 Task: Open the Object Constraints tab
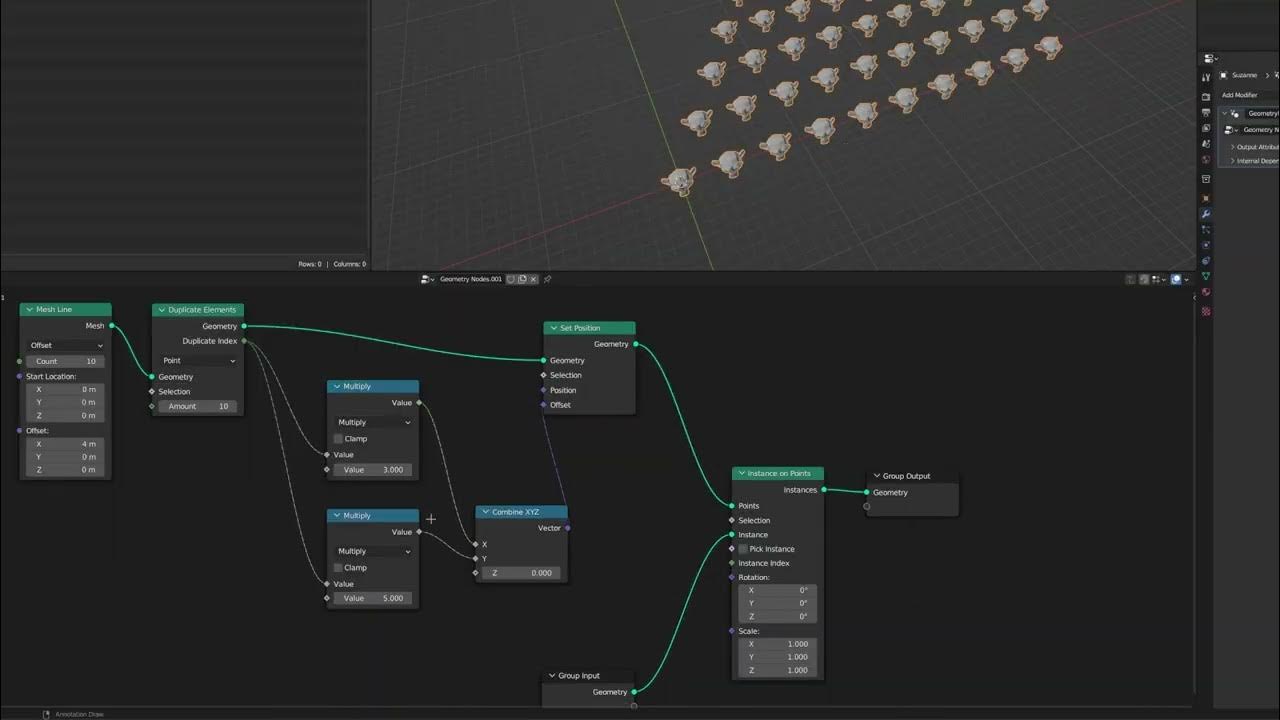pyautogui.click(x=1206, y=260)
